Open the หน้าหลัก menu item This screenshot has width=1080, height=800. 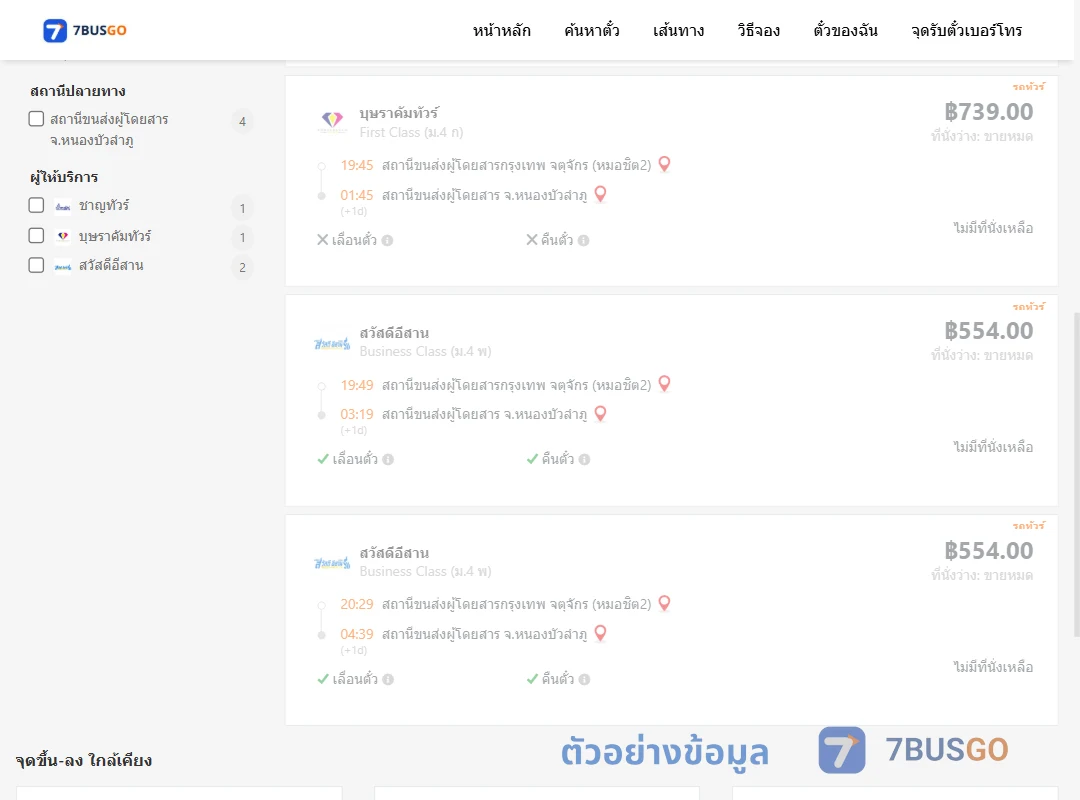point(501,30)
